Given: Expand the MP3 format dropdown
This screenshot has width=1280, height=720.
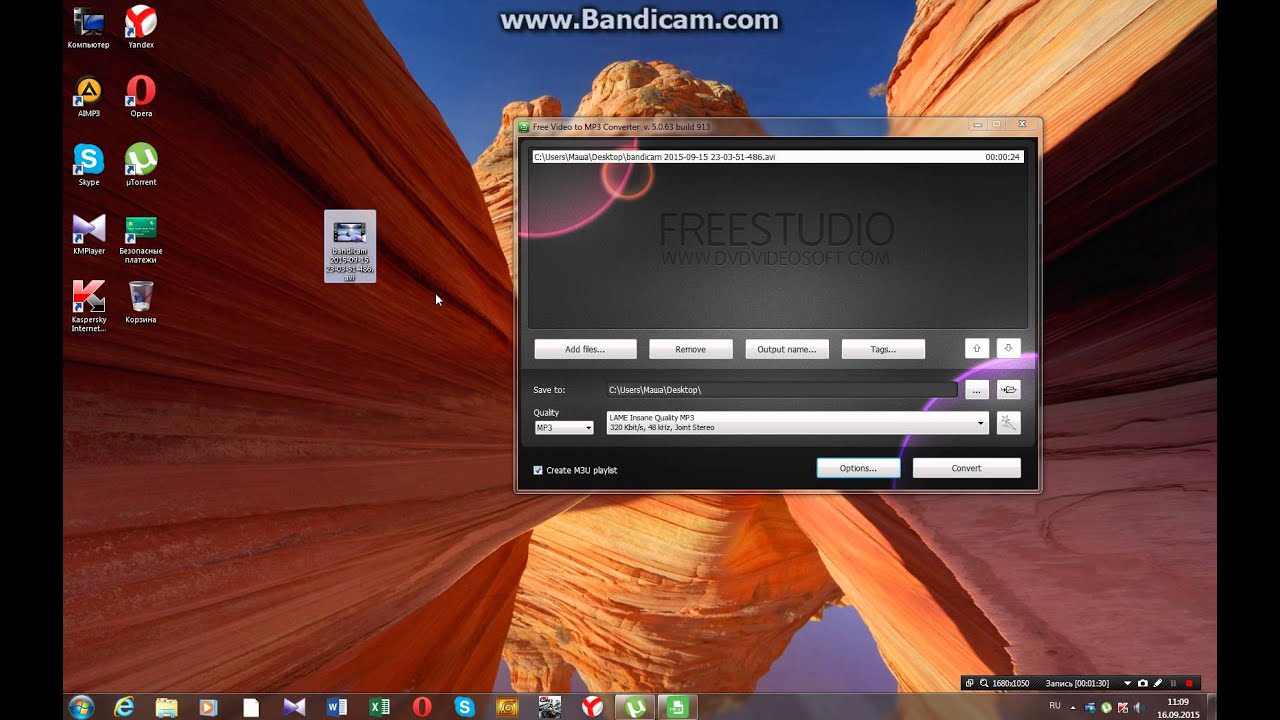Looking at the screenshot, I should pyautogui.click(x=564, y=427).
